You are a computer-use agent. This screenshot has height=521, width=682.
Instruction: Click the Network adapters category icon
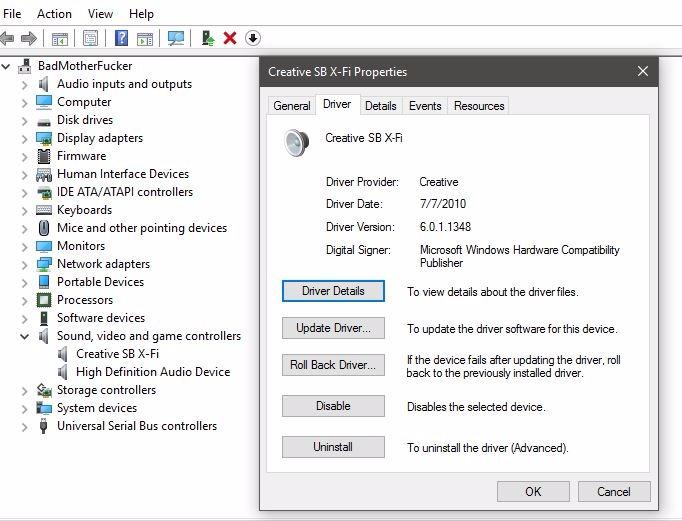coord(44,264)
